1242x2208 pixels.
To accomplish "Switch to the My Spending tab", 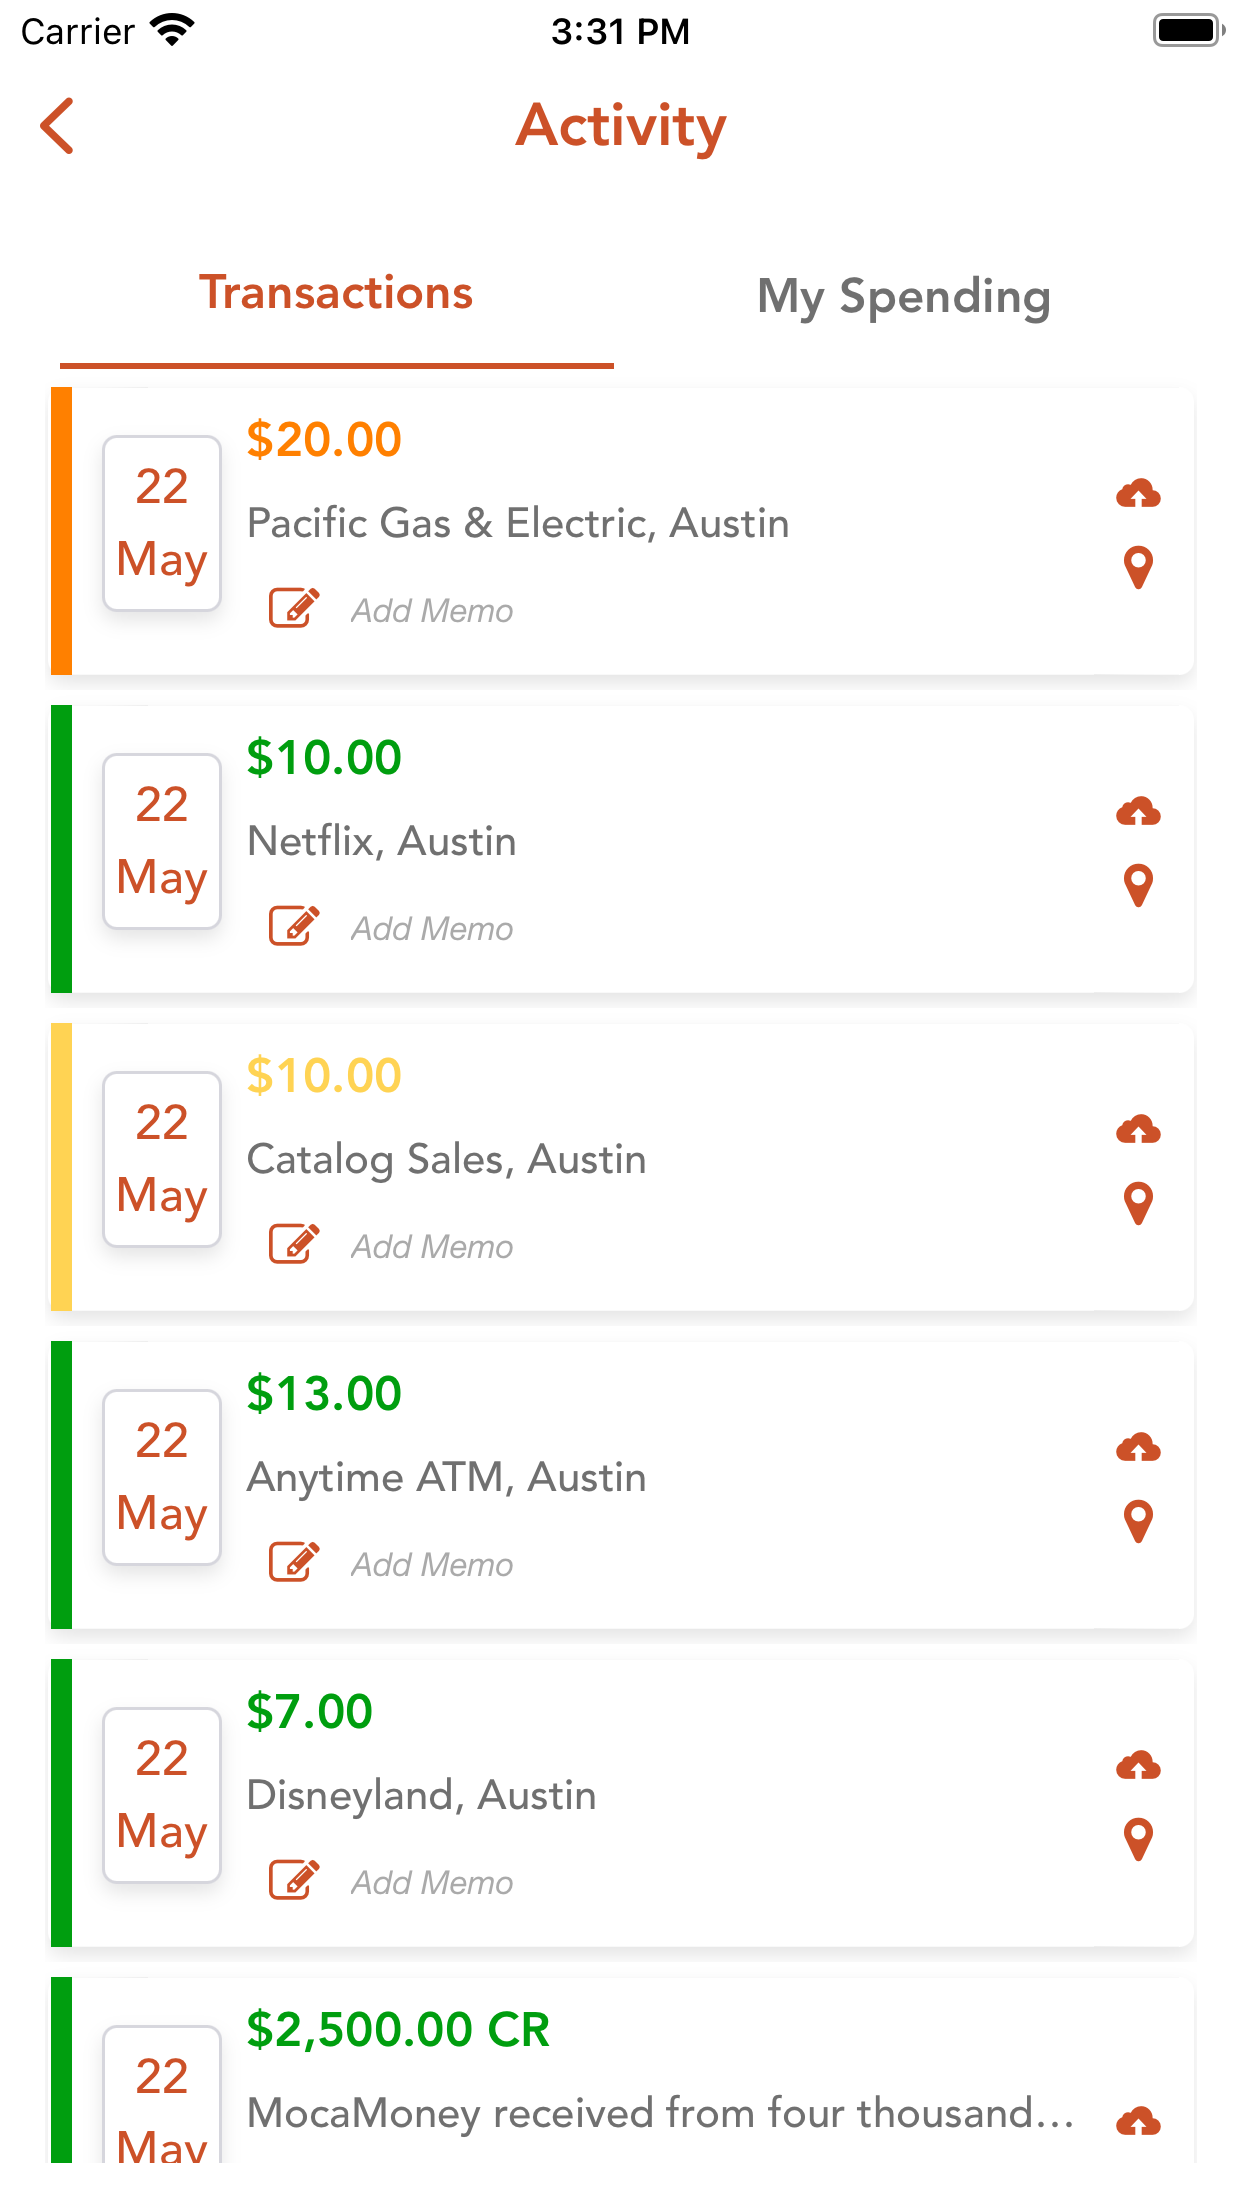I will click(x=904, y=296).
